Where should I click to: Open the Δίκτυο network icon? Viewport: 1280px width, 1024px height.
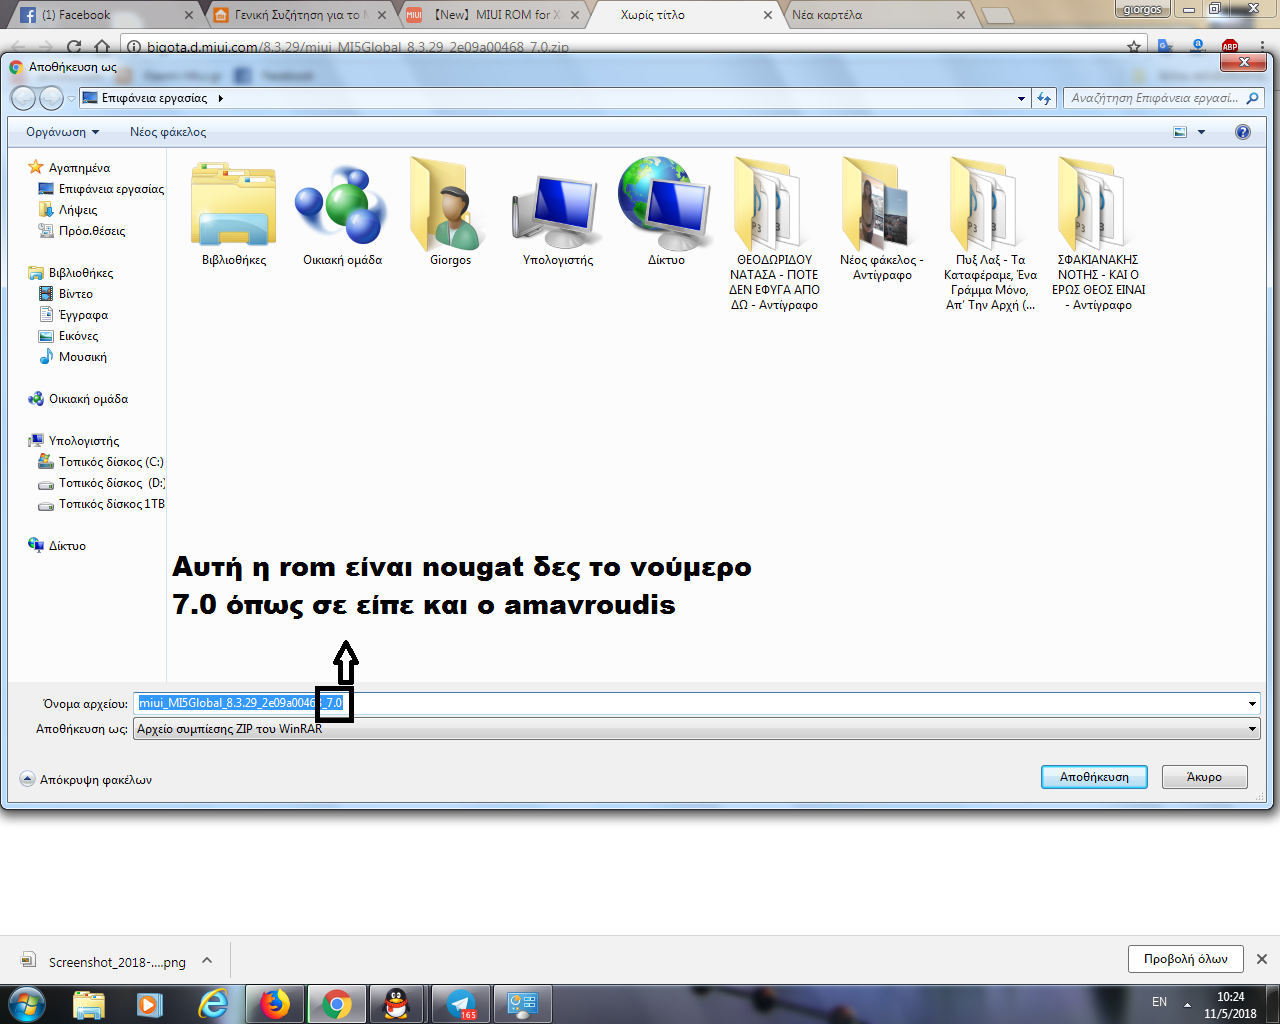click(666, 207)
